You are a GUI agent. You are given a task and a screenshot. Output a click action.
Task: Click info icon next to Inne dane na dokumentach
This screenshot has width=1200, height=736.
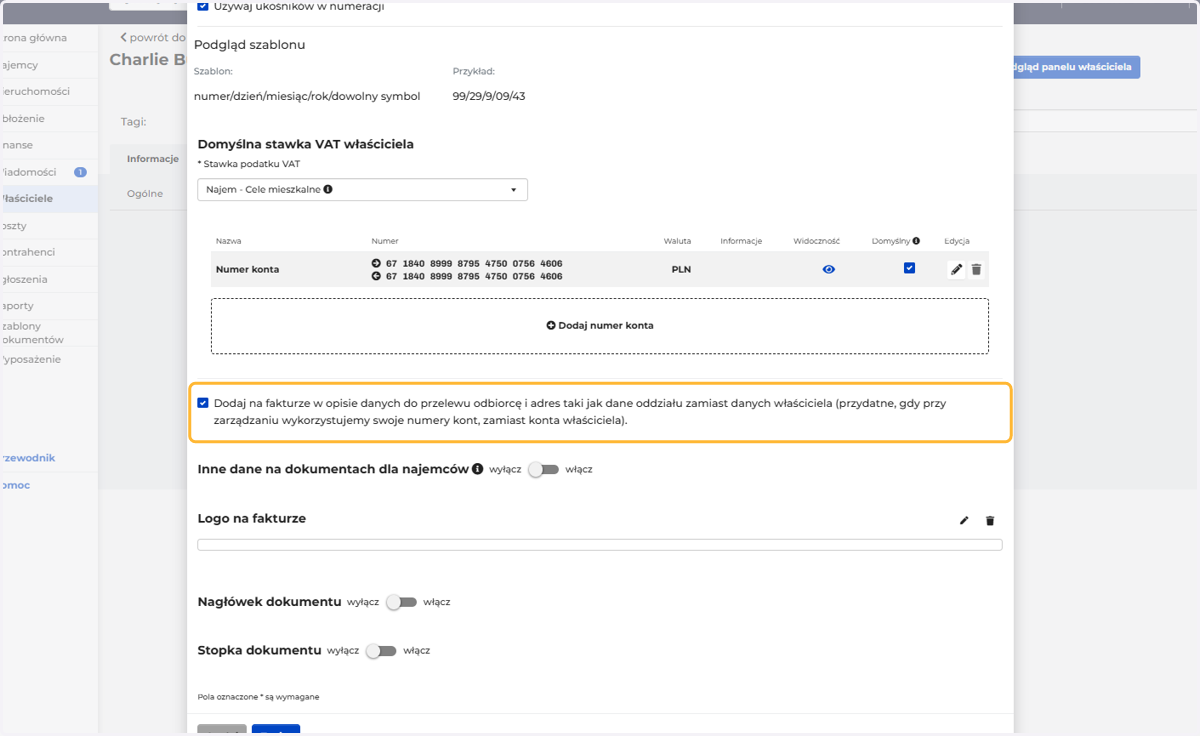point(478,469)
